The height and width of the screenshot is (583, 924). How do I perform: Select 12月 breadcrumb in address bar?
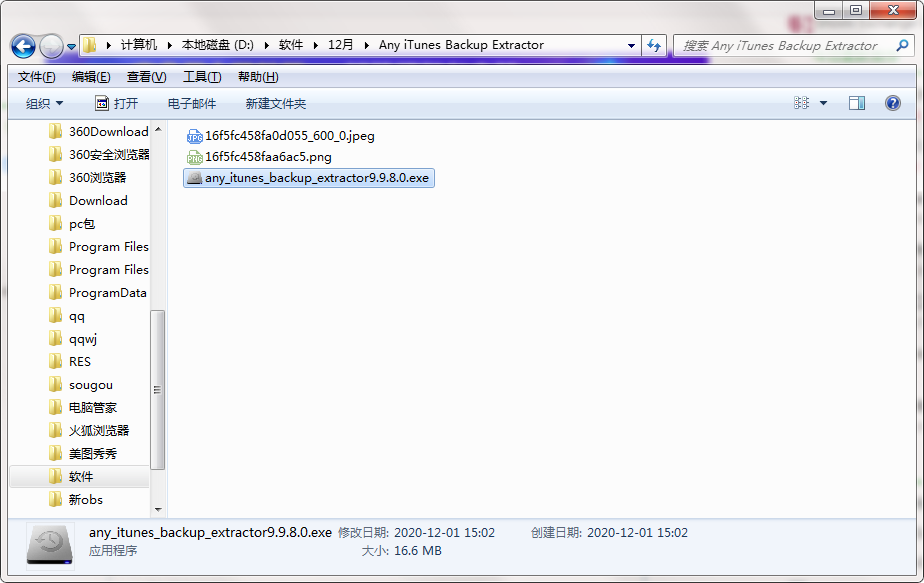341,45
